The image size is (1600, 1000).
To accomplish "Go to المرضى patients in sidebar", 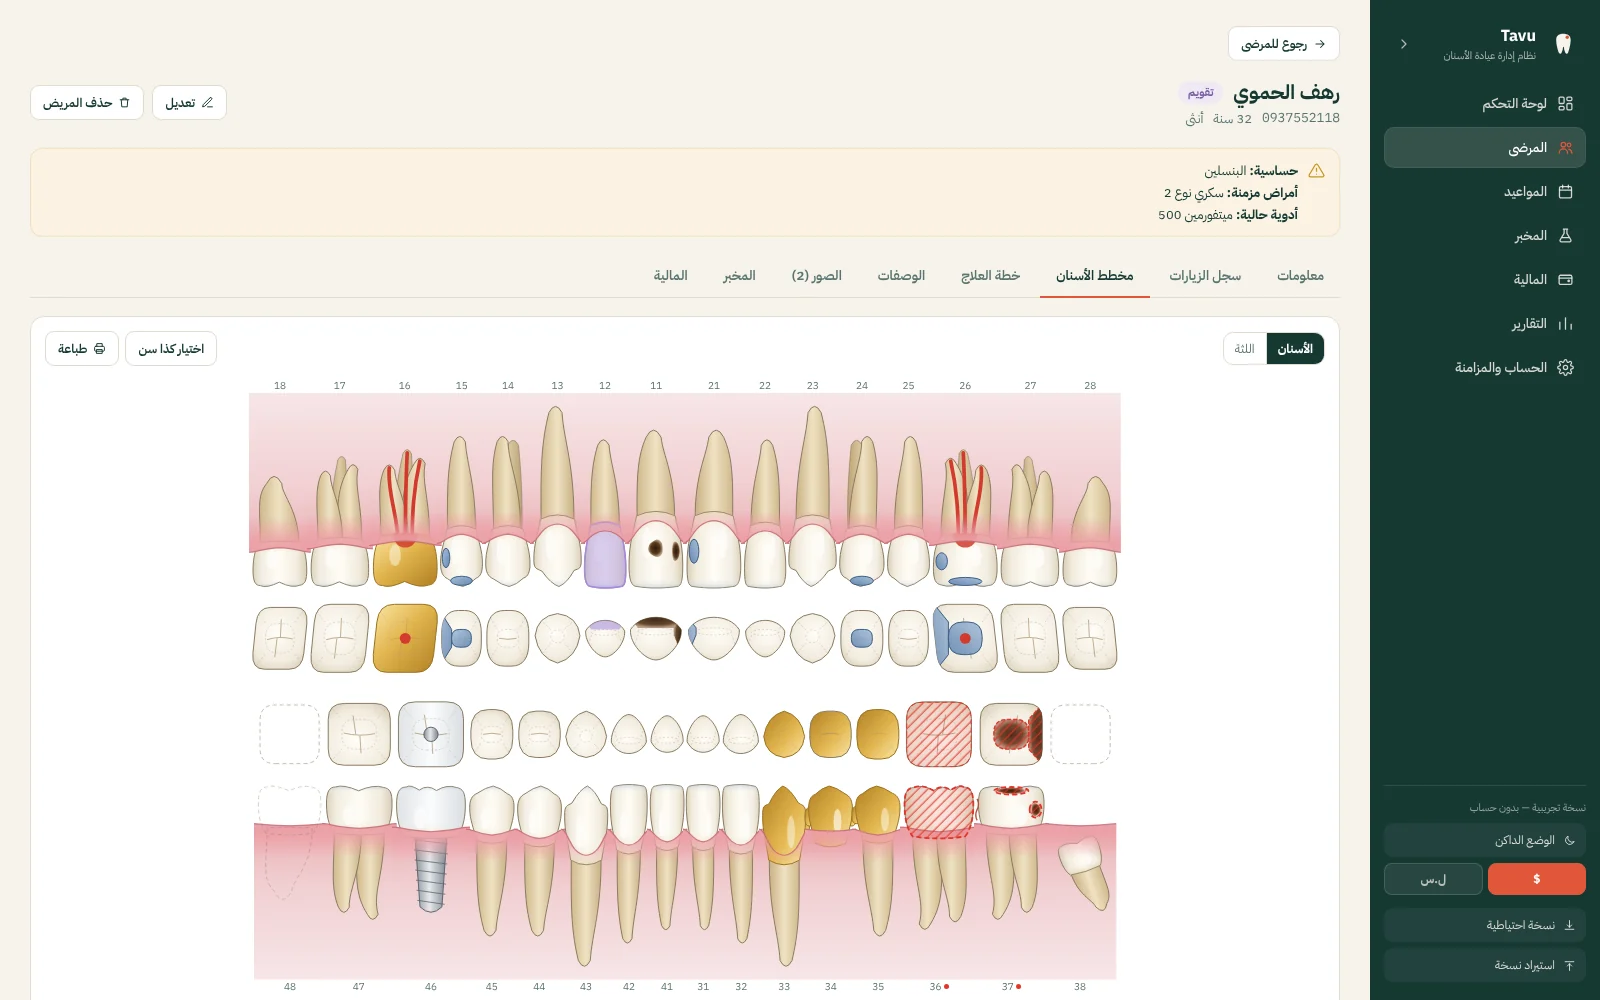I will [x=1485, y=147].
